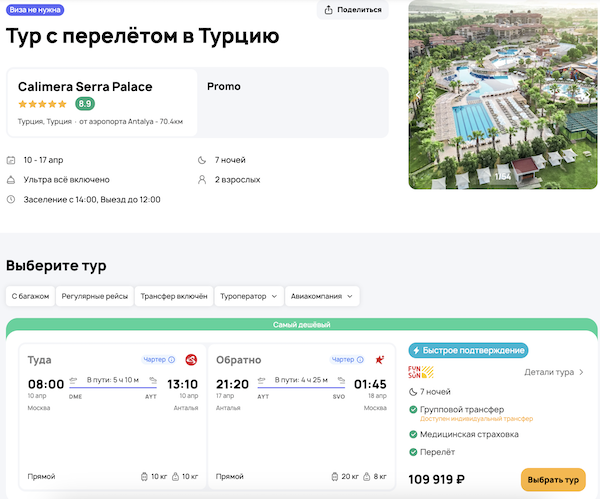600x499 pixels.
Task: Click the Поделиться share button
Action: pyautogui.click(x=354, y=10)
